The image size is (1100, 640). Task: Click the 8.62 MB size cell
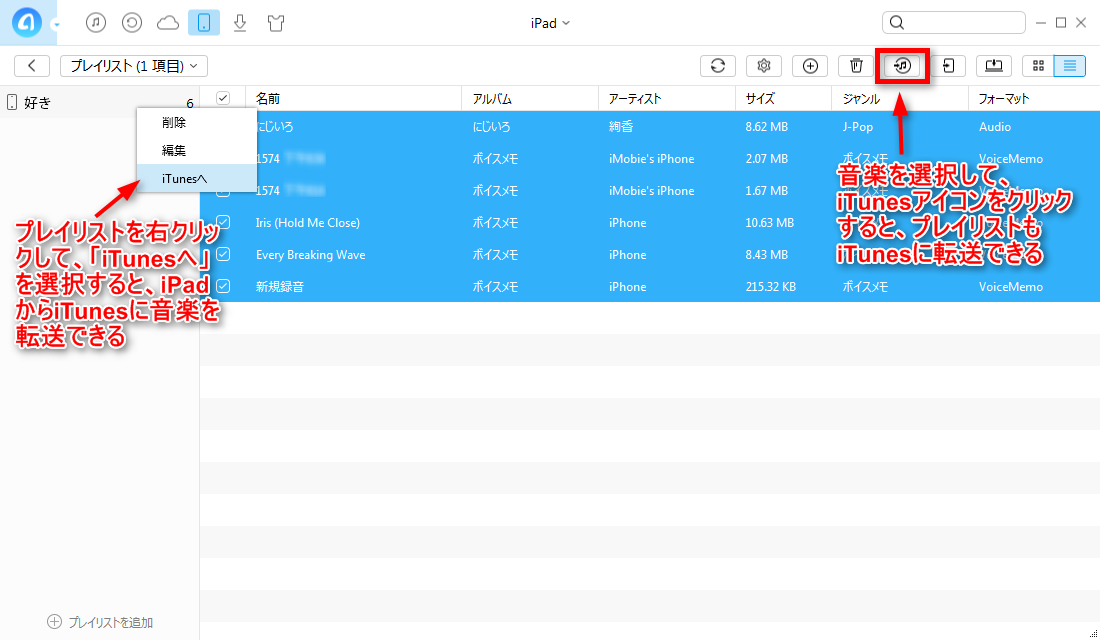[x=766, y=127]
